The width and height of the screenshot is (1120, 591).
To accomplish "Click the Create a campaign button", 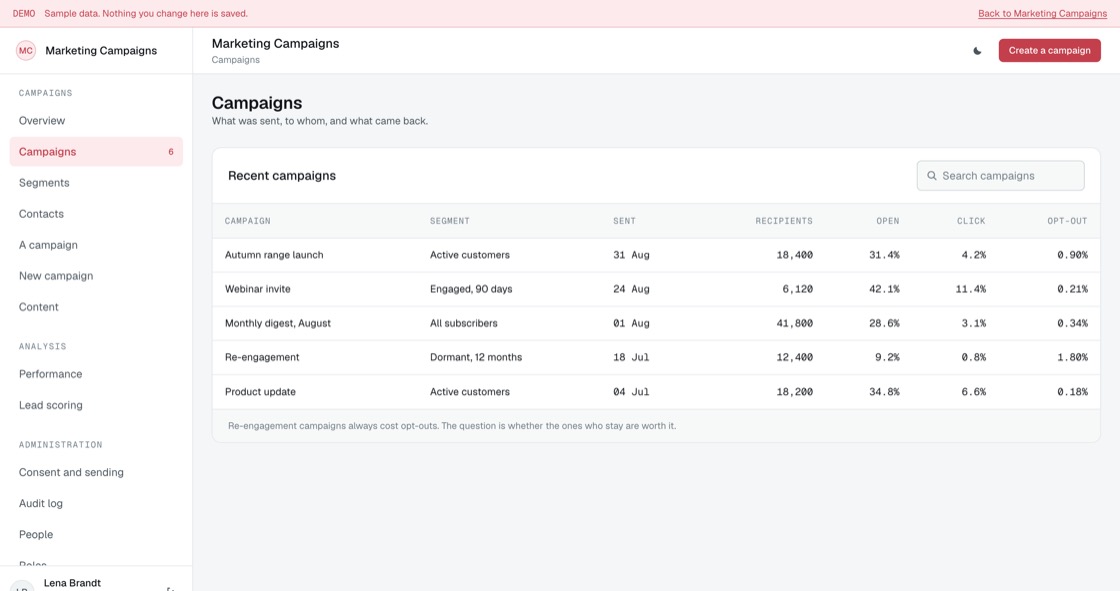I will coord(1049,51).
